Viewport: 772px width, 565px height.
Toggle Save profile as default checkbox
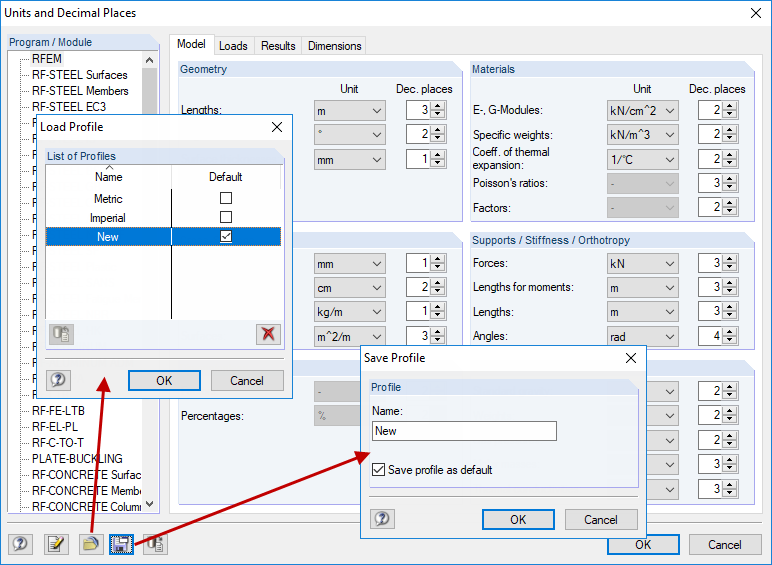click(378, 470)
